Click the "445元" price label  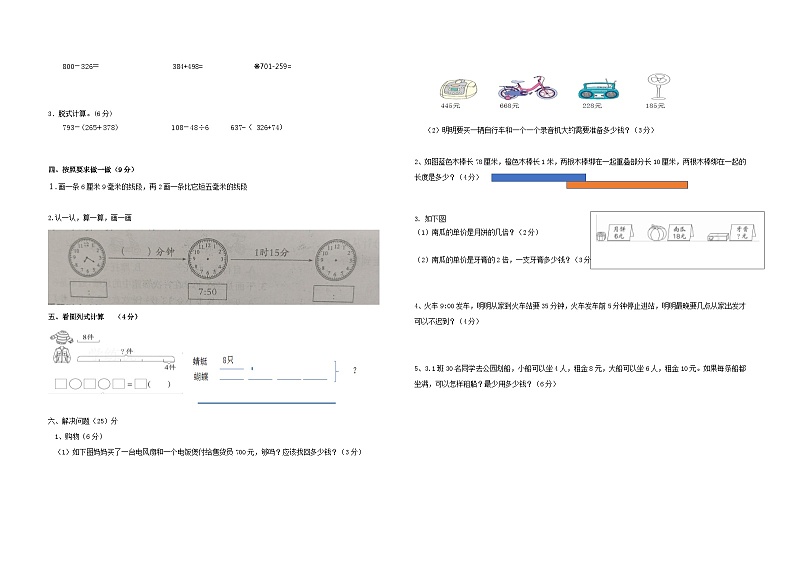pyautogui.click(x=450, y=106)
